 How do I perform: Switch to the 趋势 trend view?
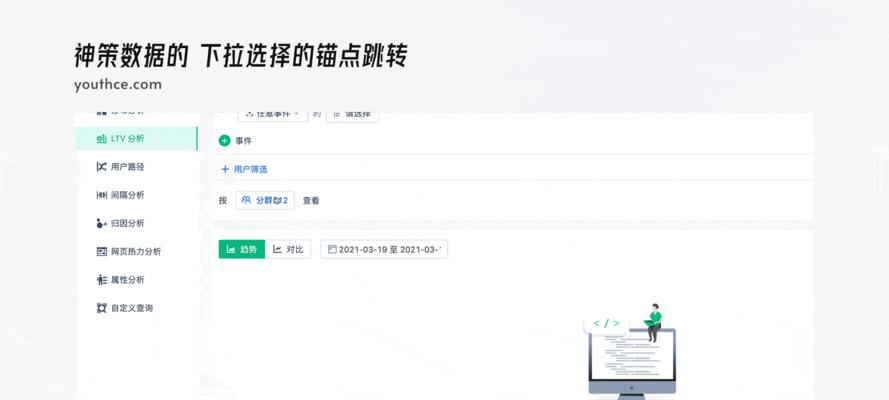click(242, 249)
